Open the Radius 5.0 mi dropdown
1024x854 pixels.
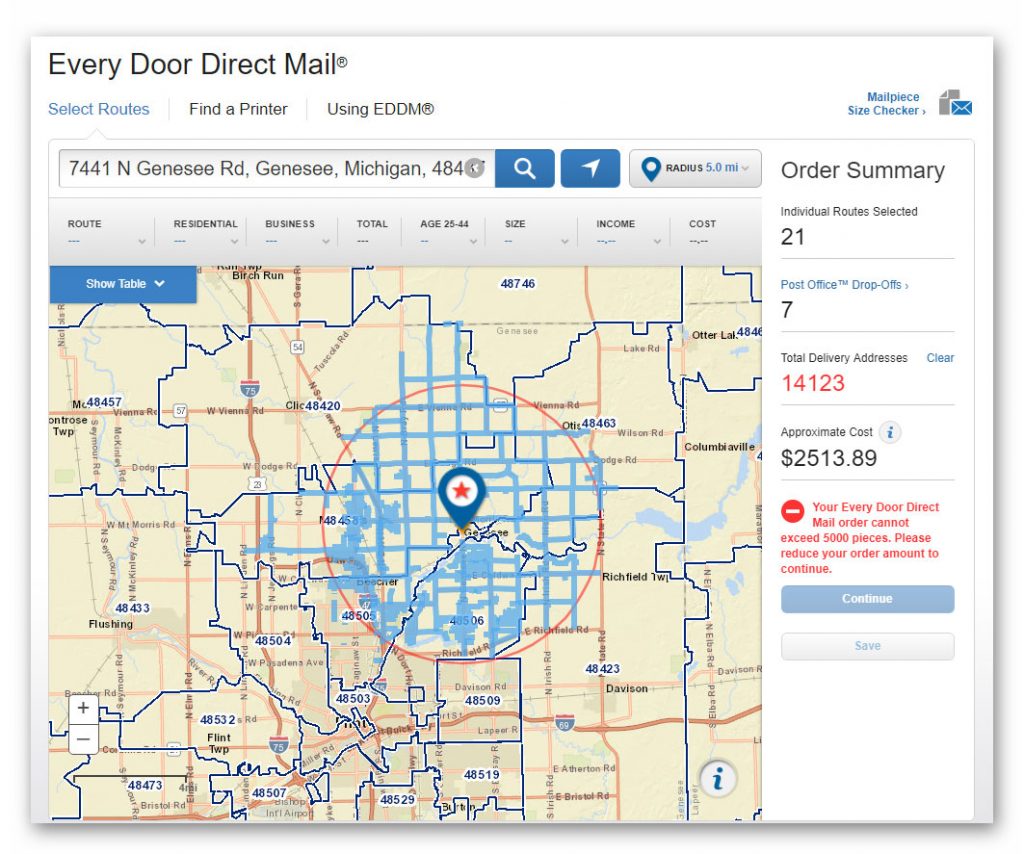pyautogui.click(x=694, y=167)
